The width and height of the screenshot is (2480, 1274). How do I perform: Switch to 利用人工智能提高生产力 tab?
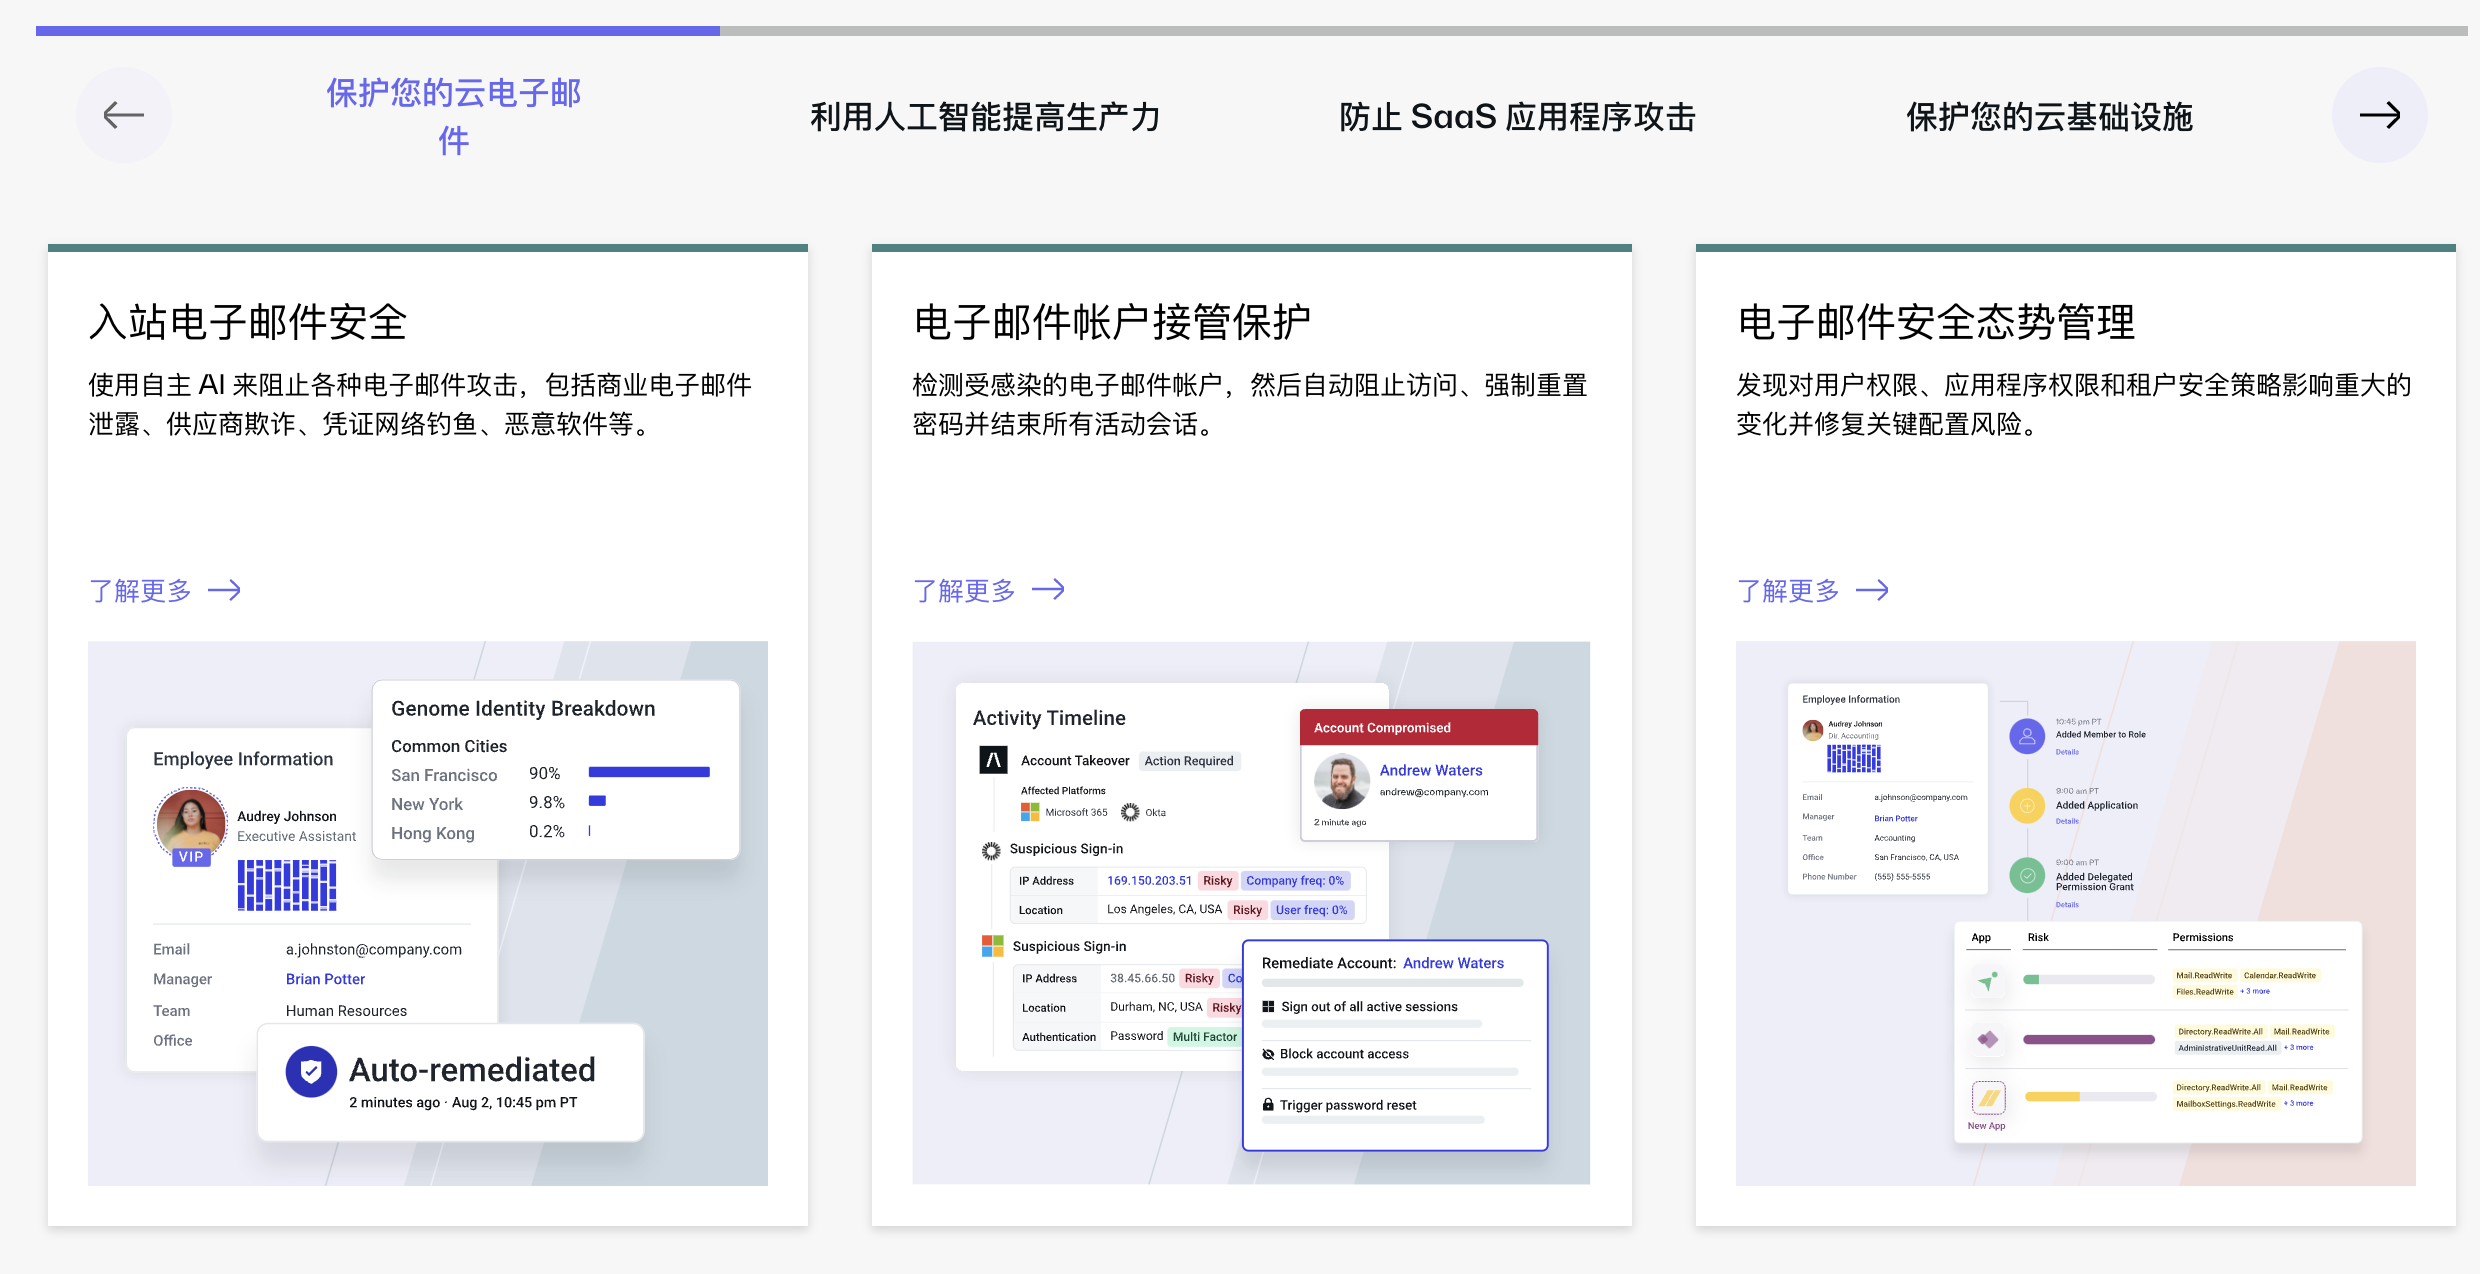pos(985,117)
